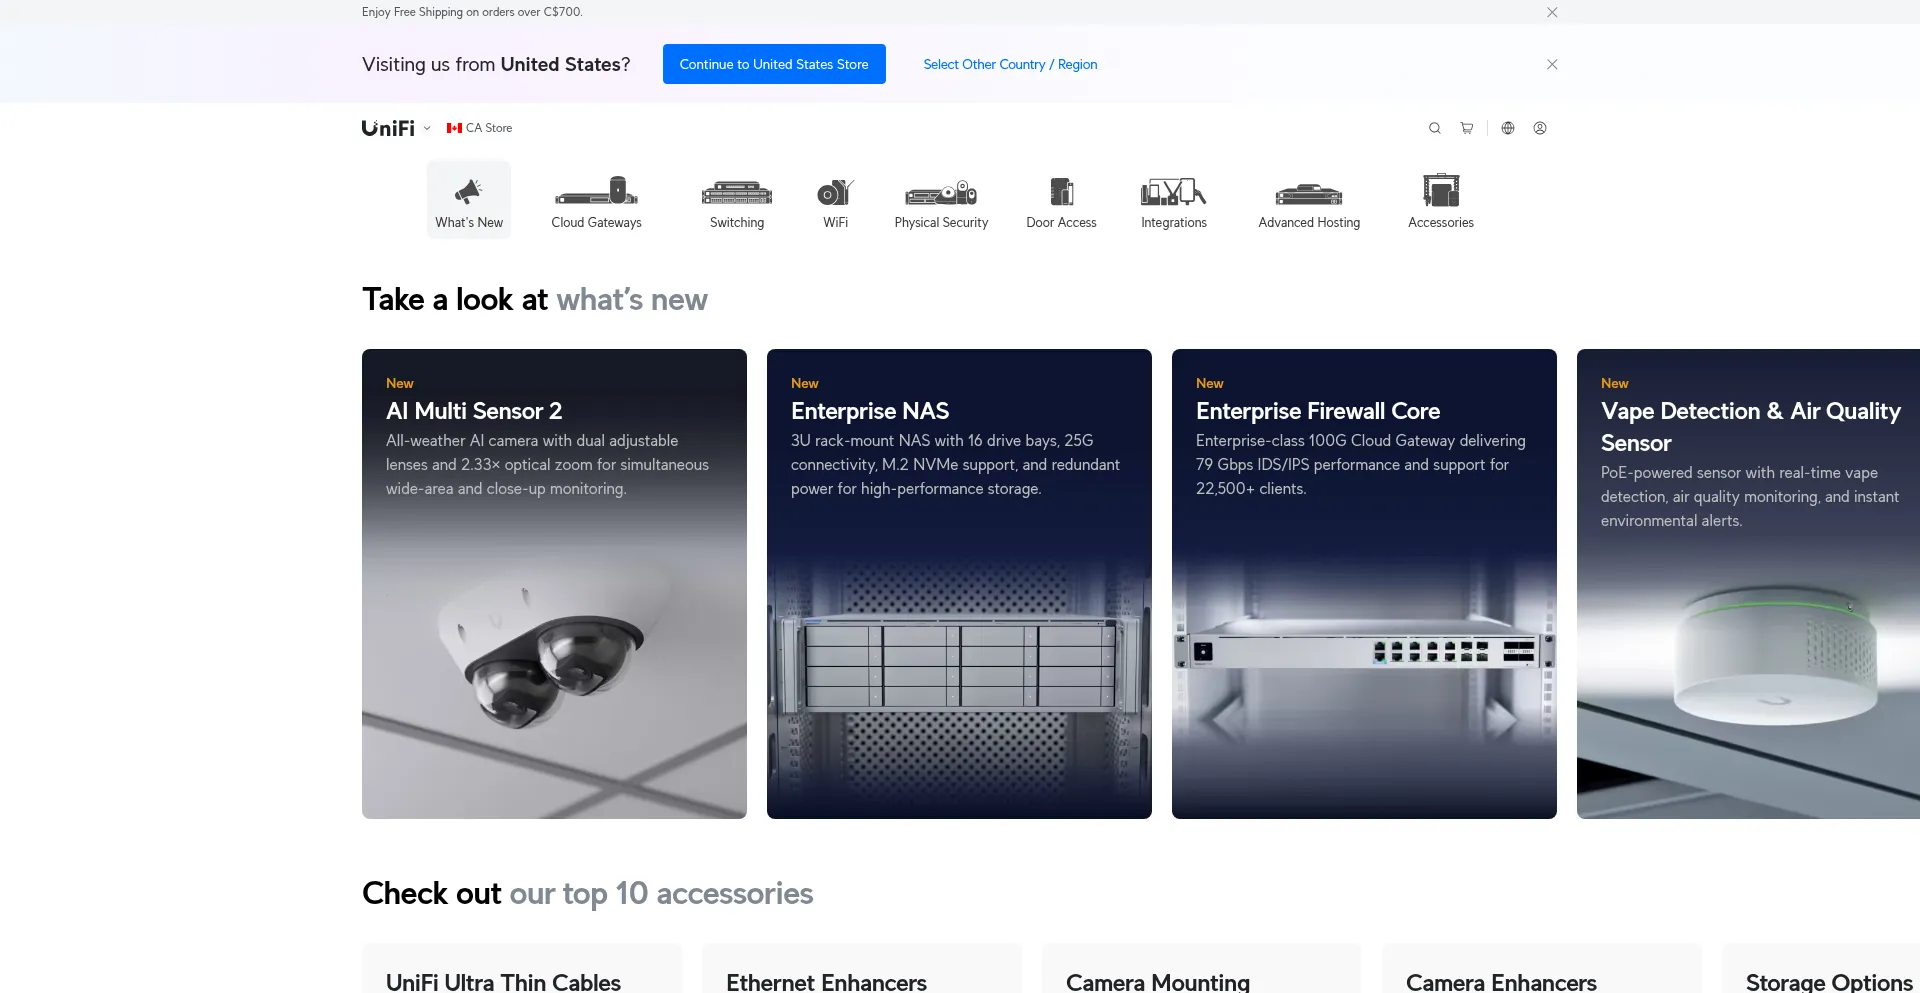Viewport: 1920px width, 993px height.
Task: Open the Cloud Gateways category icon
Action: tap(597, 190)
